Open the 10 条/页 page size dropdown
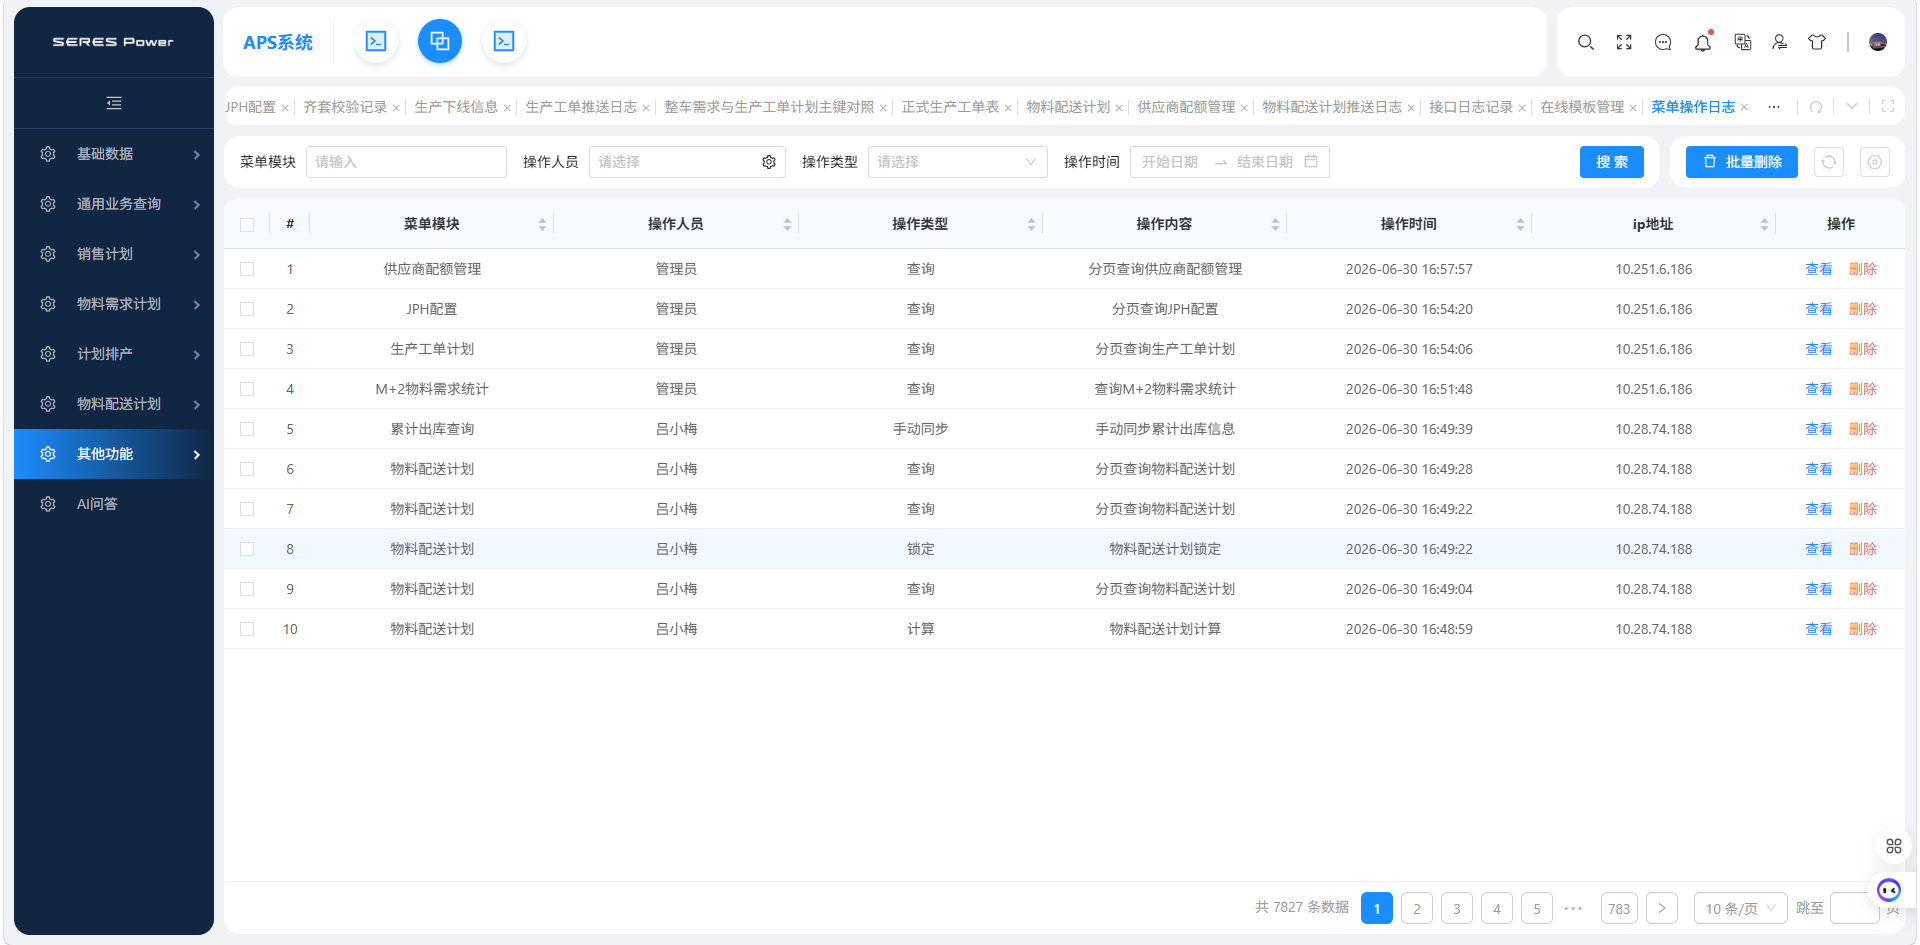Screen dimensions: 1920x945 click(1740, 908)
